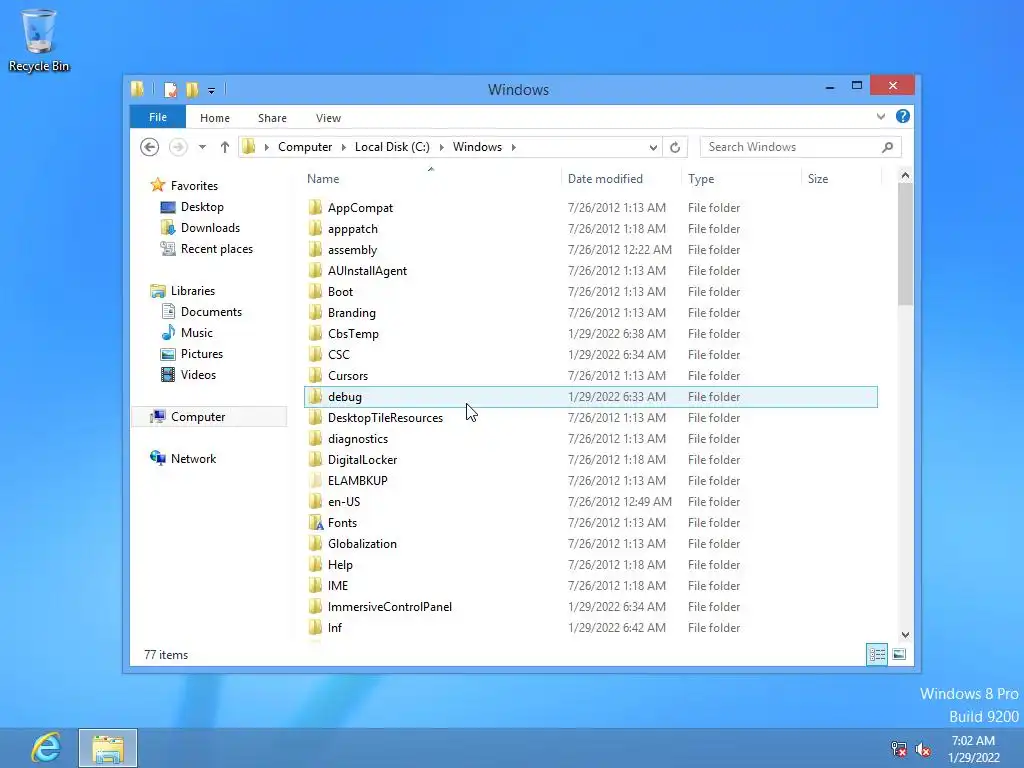Viewport: 1024px width, 768px height.
Task: Open the Recent locations dropdown arrow
Action: 202,147
